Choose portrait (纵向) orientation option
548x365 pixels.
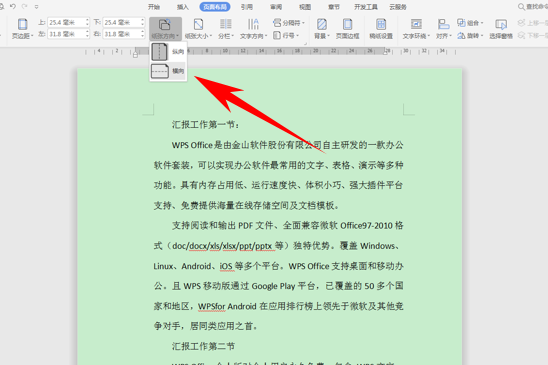168,52
